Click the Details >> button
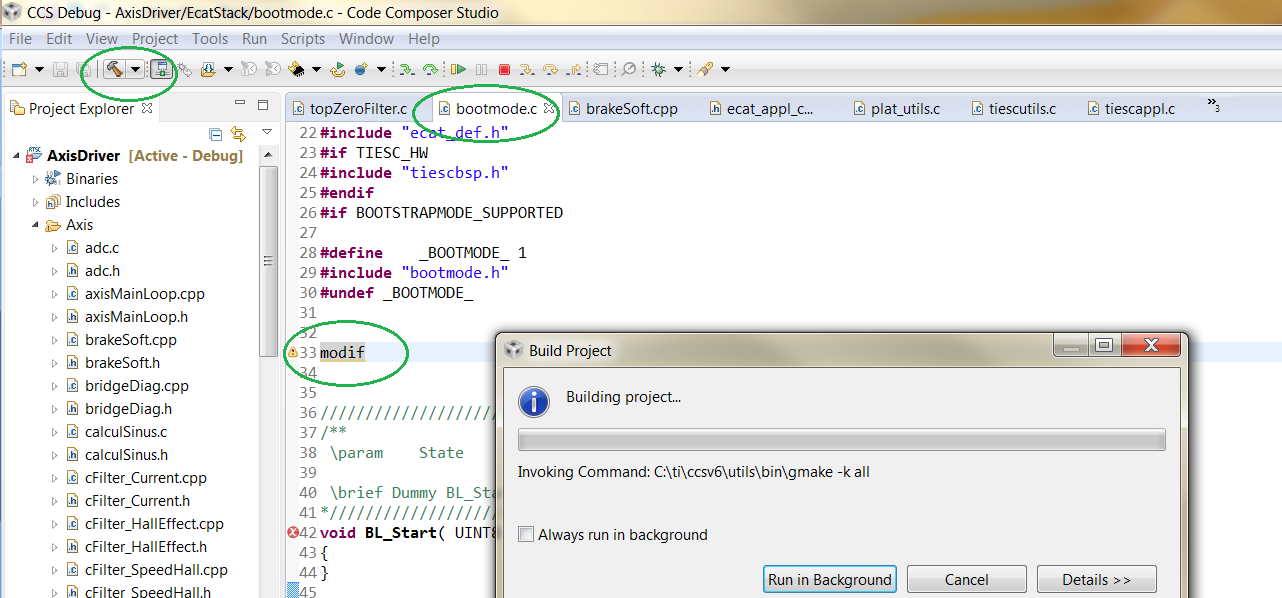This screenshot has width=1282, height=598. point(1097,579)
